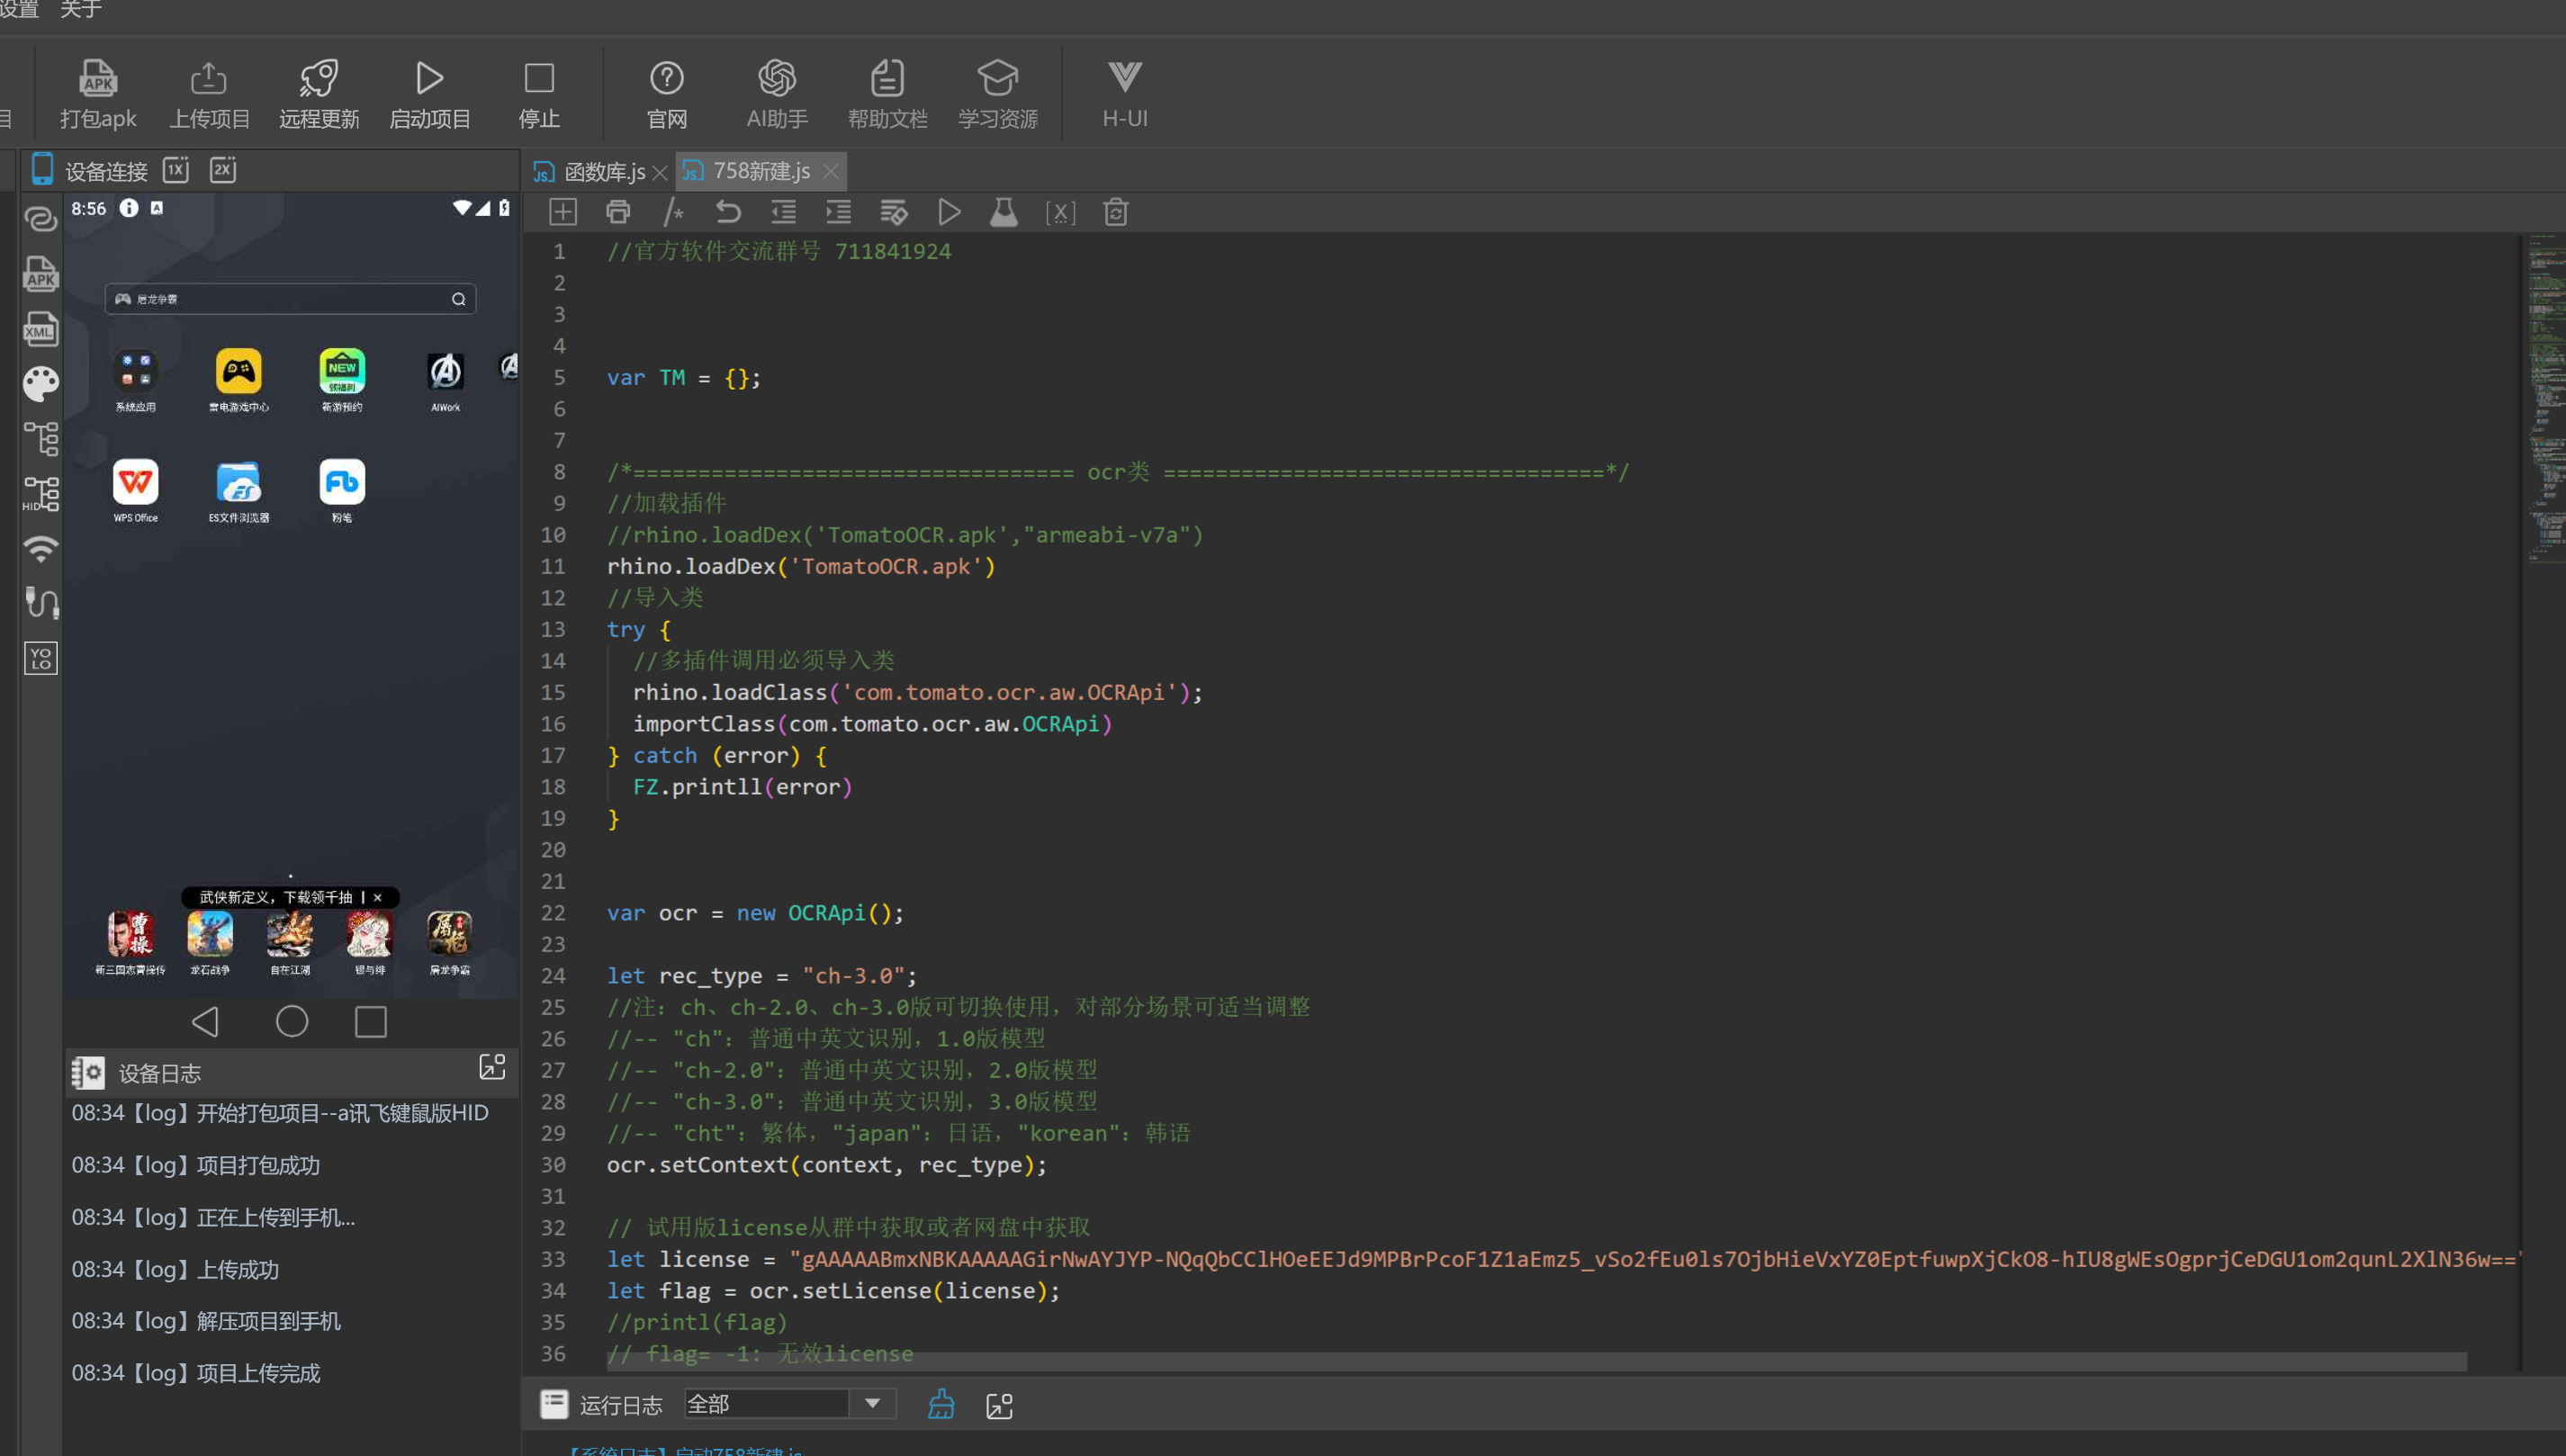
Task: Open the color palette tool in sidebar
Action: click(41, 383)
